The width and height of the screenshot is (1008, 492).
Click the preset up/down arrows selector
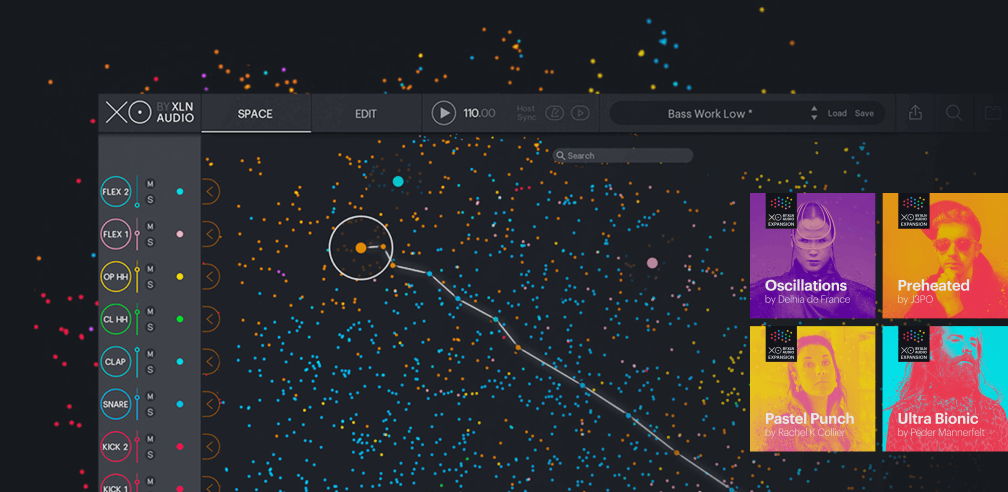point(814,114)
